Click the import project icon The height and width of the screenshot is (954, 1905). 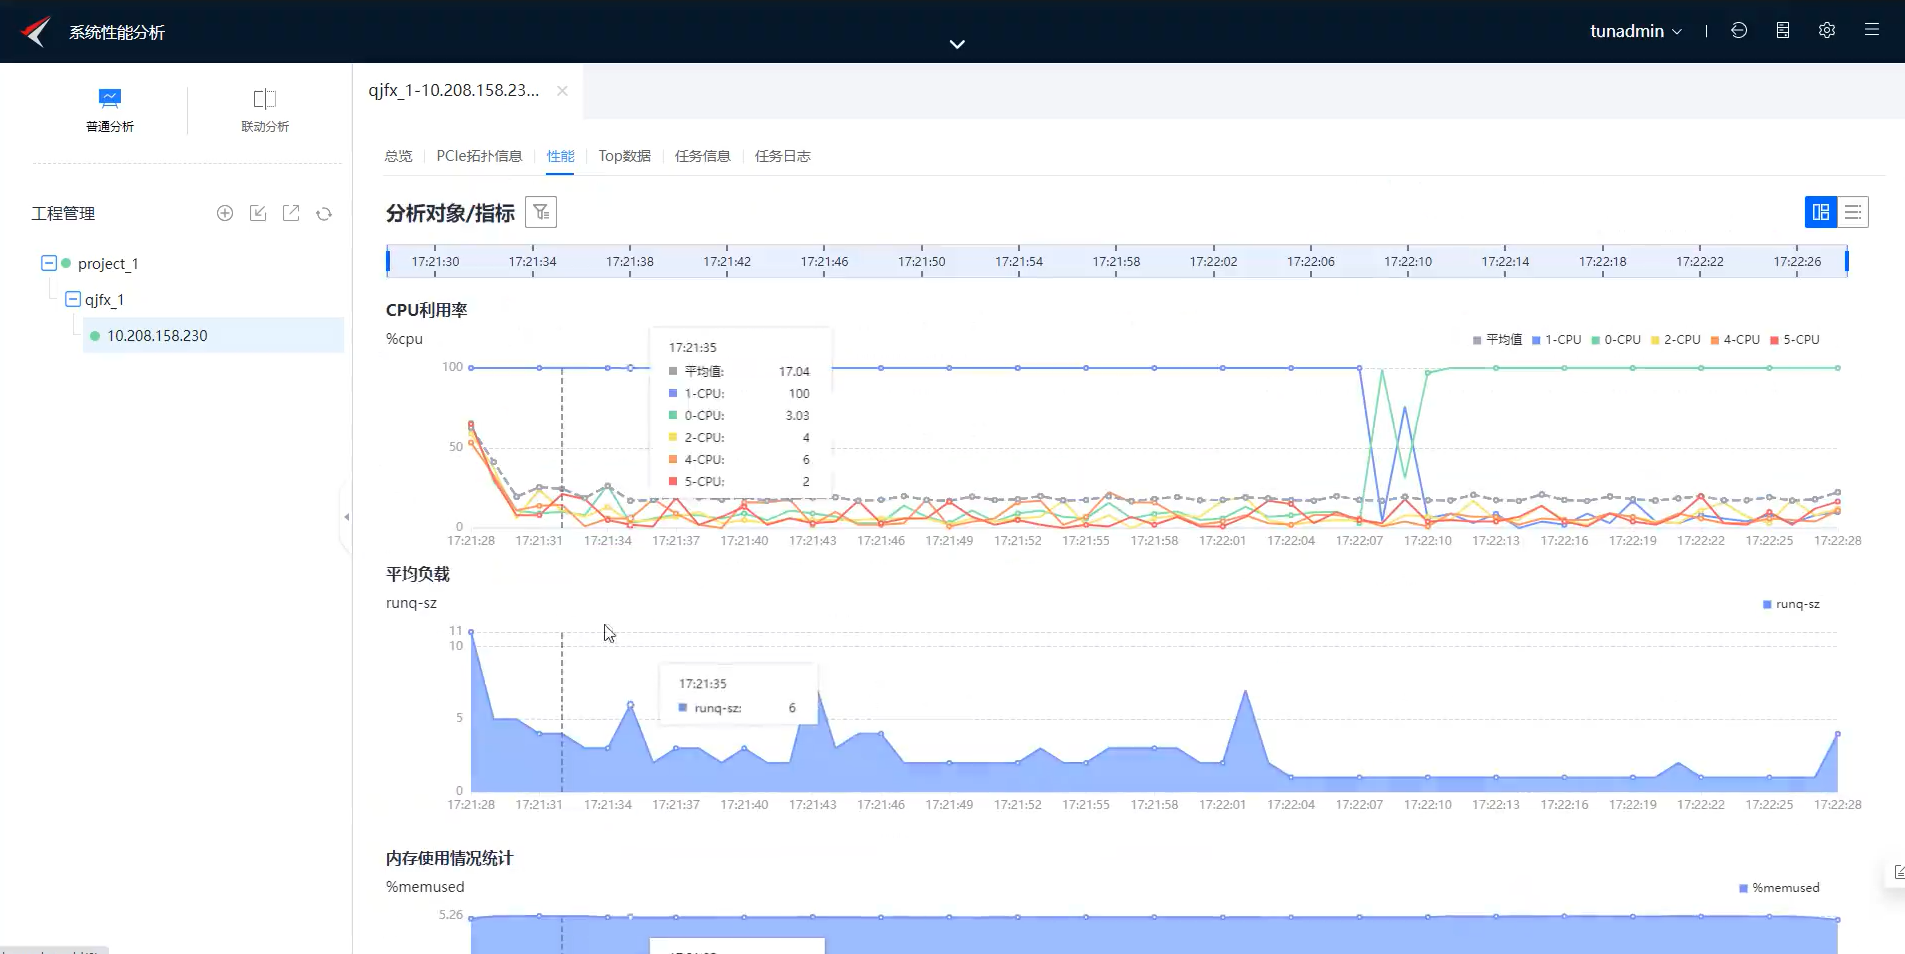pos(258,213)
